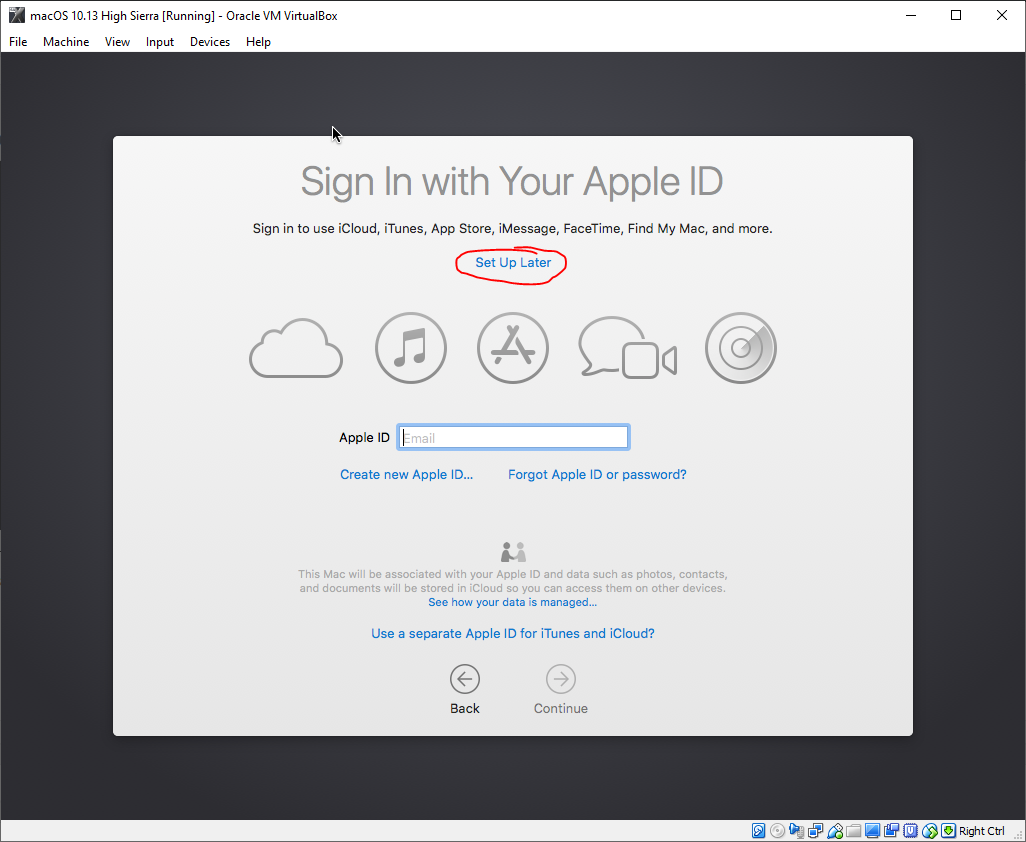Open the Input menu
The height and width of the screenshot is (842, 1026).
159,41
